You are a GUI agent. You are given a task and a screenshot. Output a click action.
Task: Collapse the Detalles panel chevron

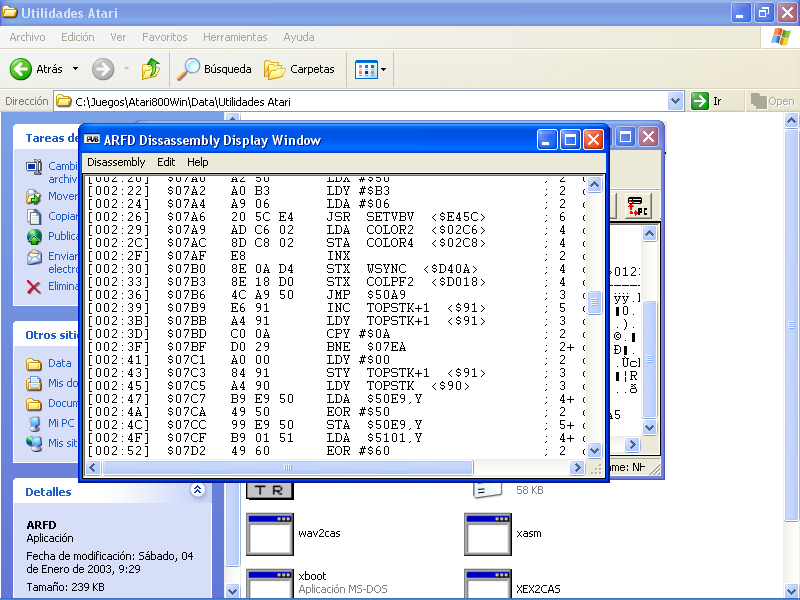tap(197, 490)
